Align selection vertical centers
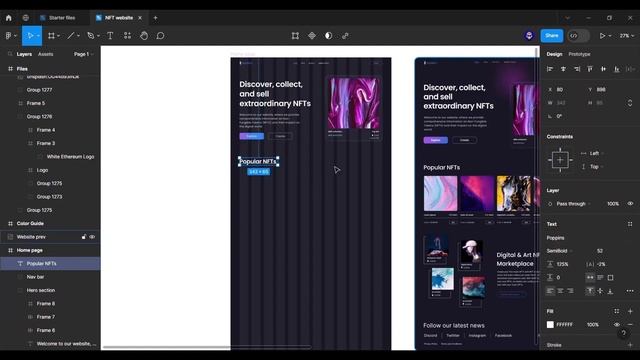 [x=604, y=69]
